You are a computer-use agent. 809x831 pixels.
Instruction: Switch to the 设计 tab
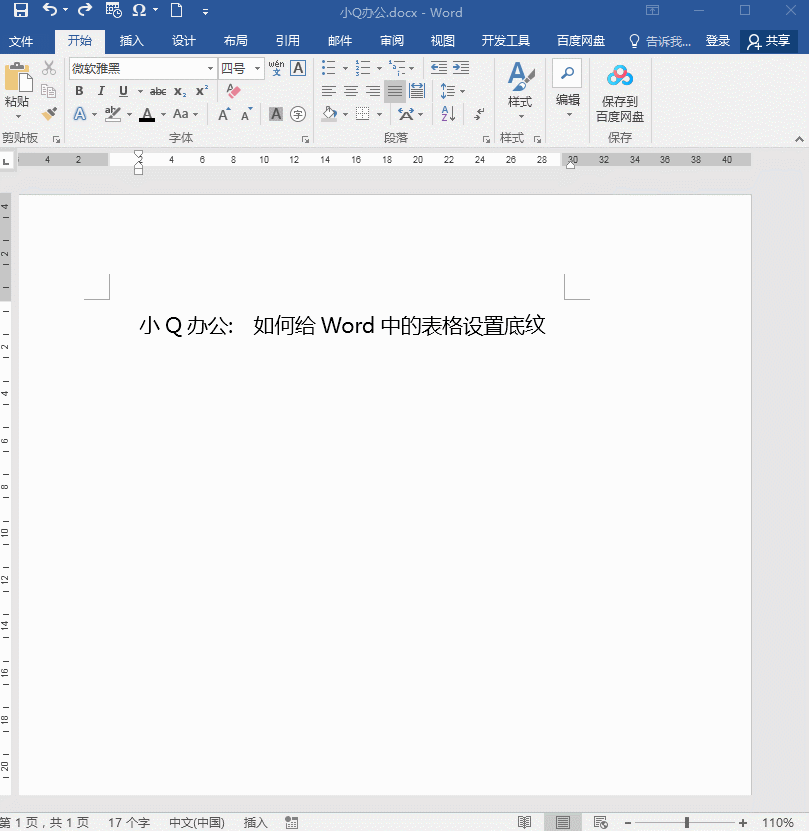click(183, 41)
